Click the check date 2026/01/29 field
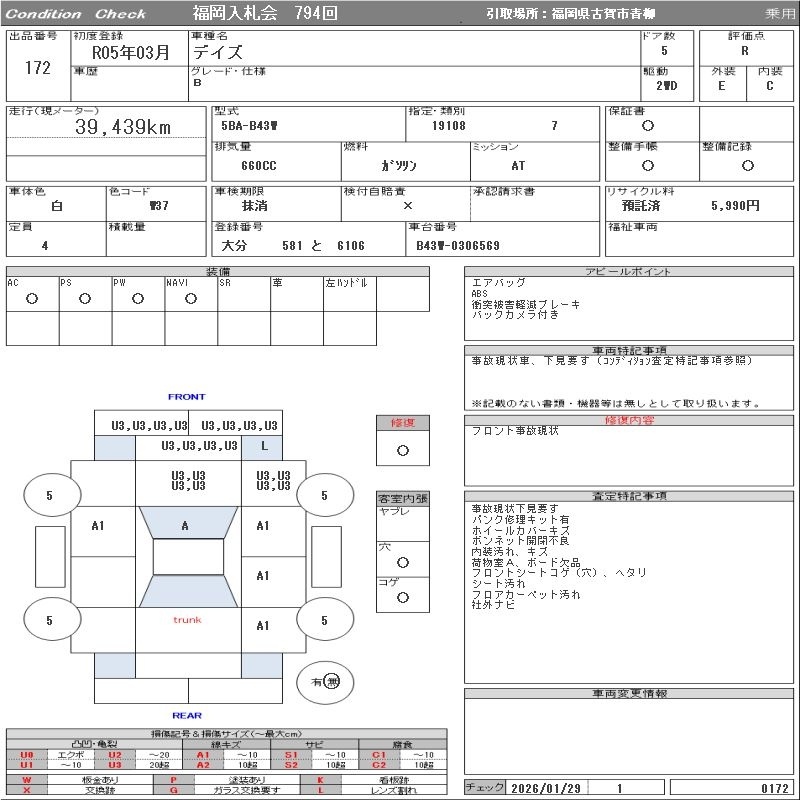Image resolution: width=800 pixels, height=800 pixels. point(546,788)
